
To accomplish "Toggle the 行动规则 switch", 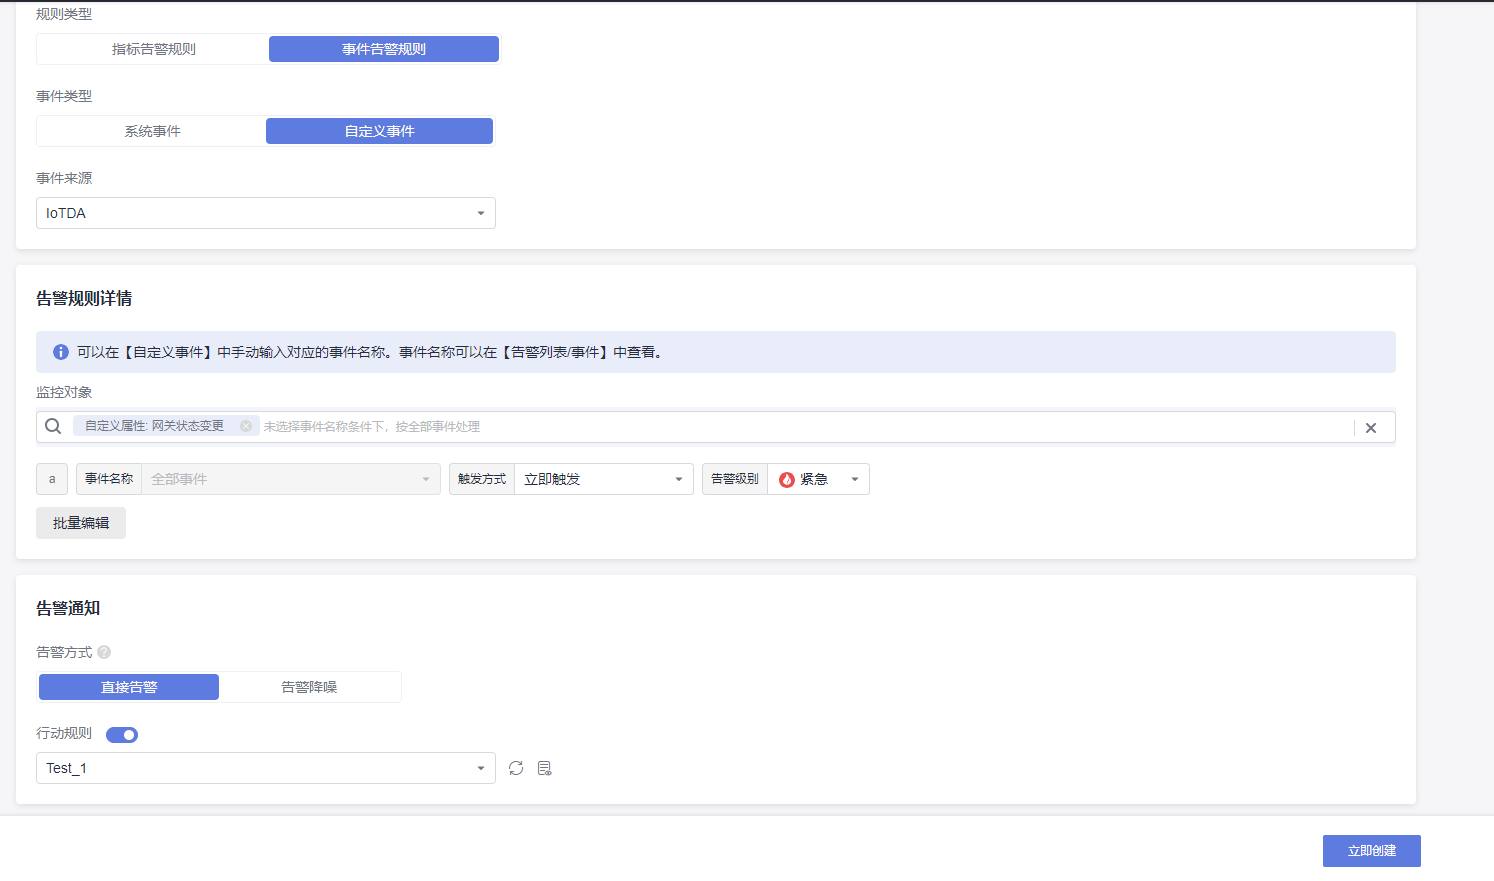I will click(122, 735).
